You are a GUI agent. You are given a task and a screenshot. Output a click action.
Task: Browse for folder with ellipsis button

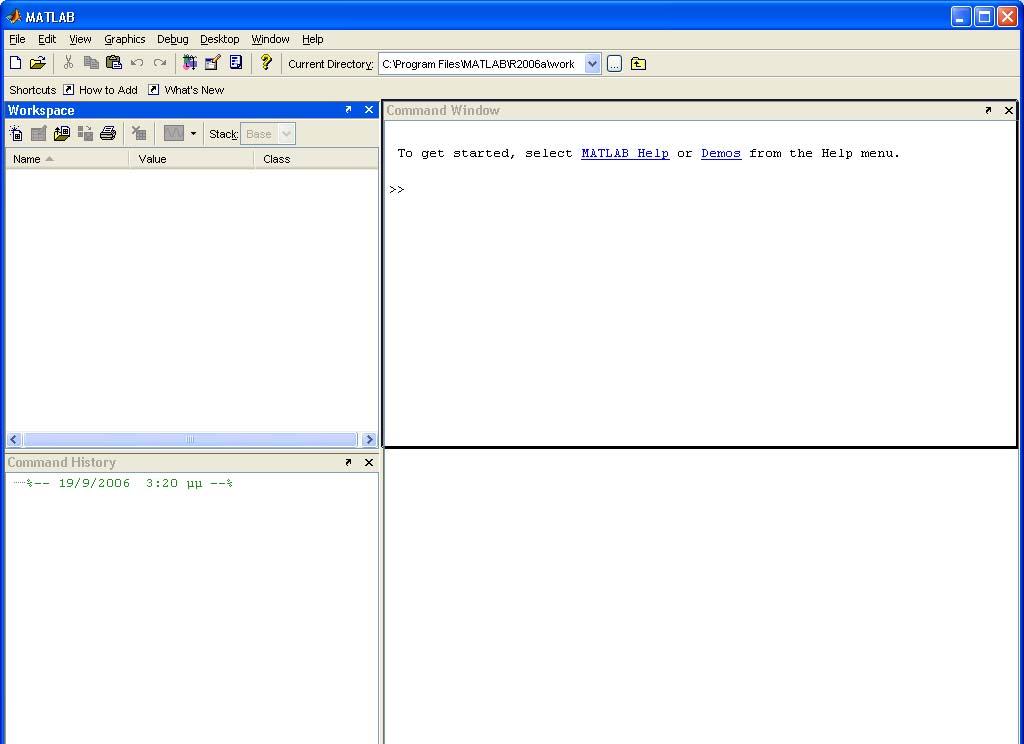click(x=614, y=64)
